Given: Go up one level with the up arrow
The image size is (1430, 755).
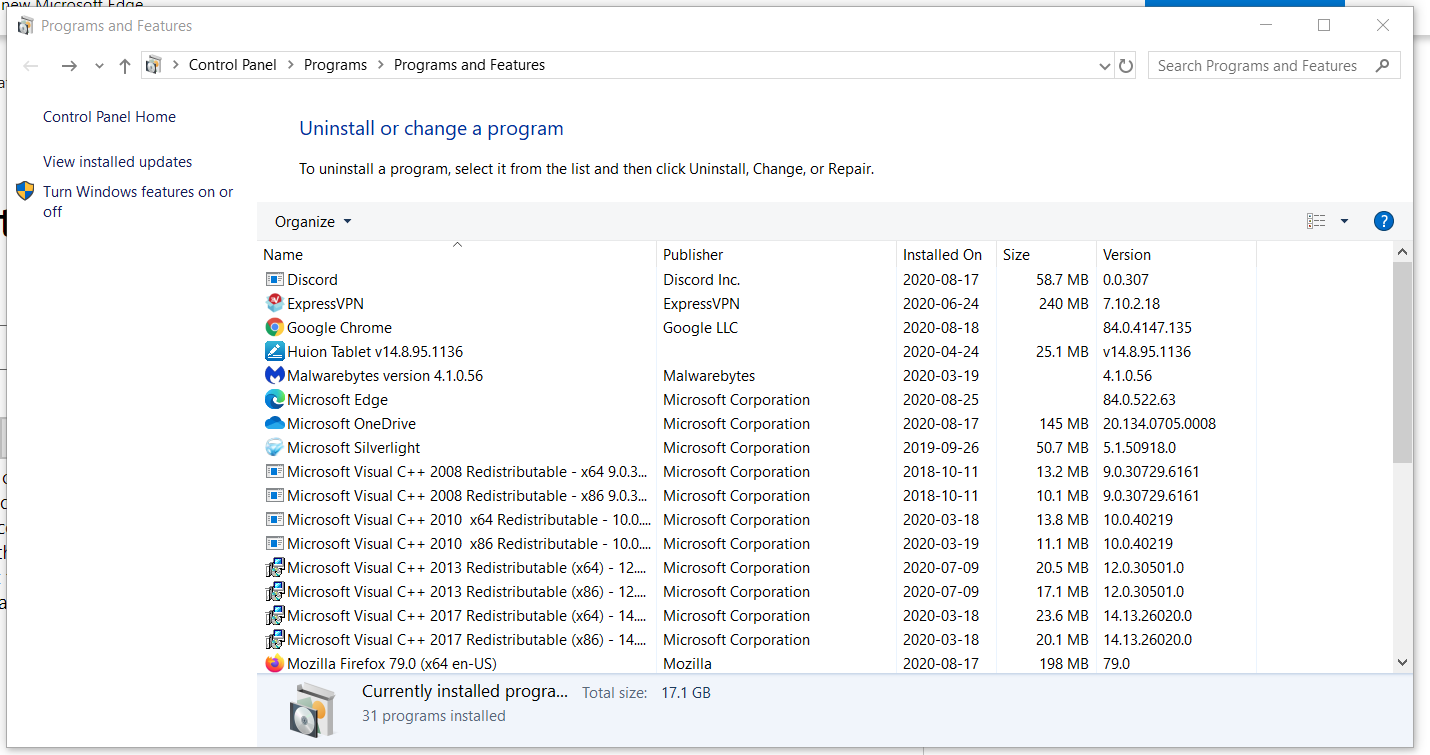Looking at the screenshot, I should (x=125, y=66).
